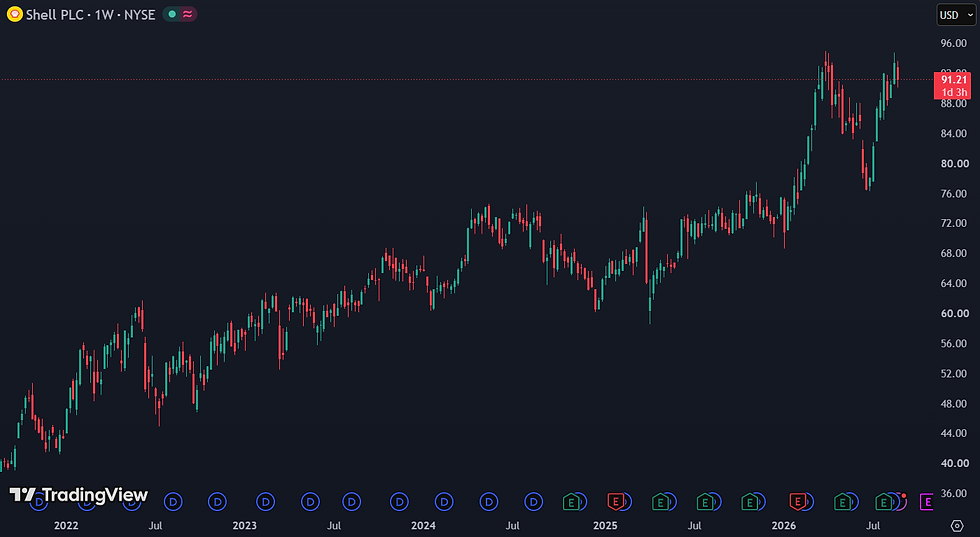Click the 2025 time axis label

(605, 526)
